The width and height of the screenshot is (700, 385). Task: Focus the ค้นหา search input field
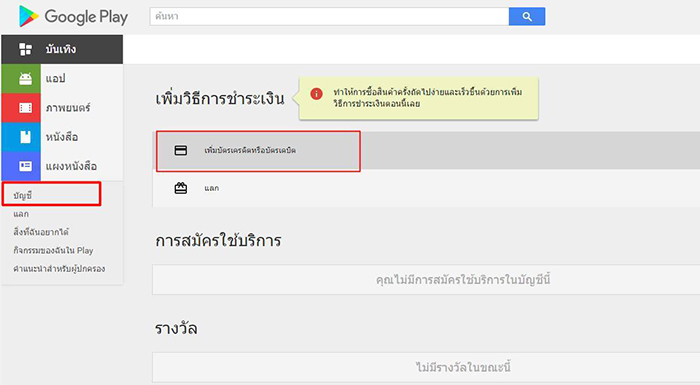click(329, 17)
